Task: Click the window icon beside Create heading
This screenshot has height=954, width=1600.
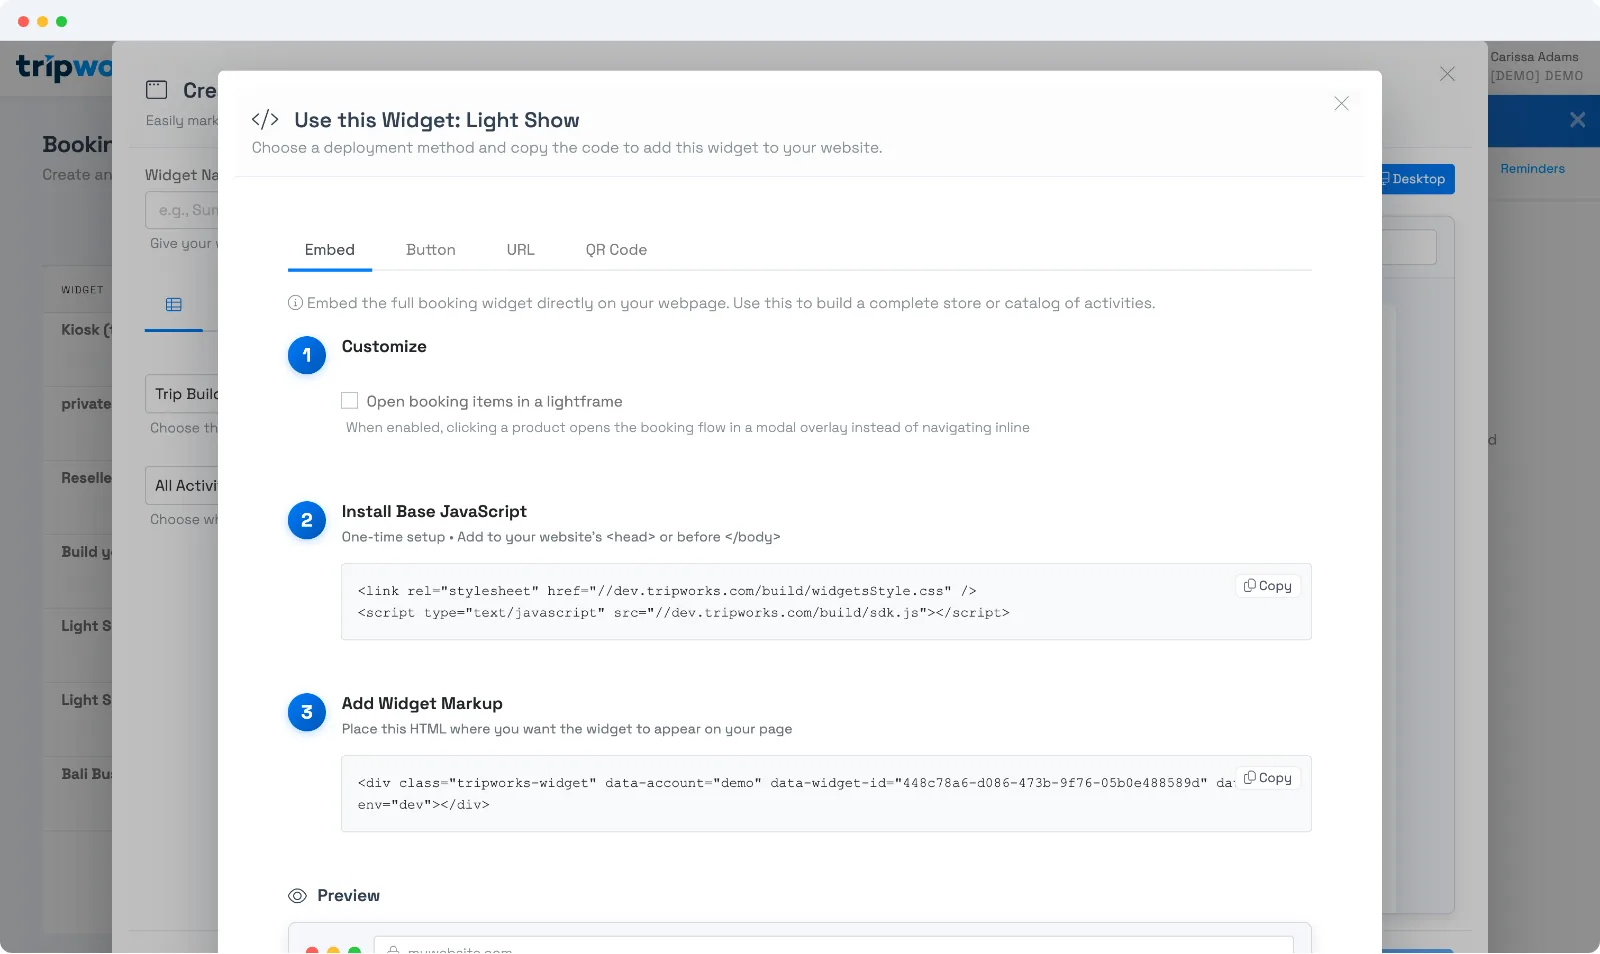Action: click(157, 90)
